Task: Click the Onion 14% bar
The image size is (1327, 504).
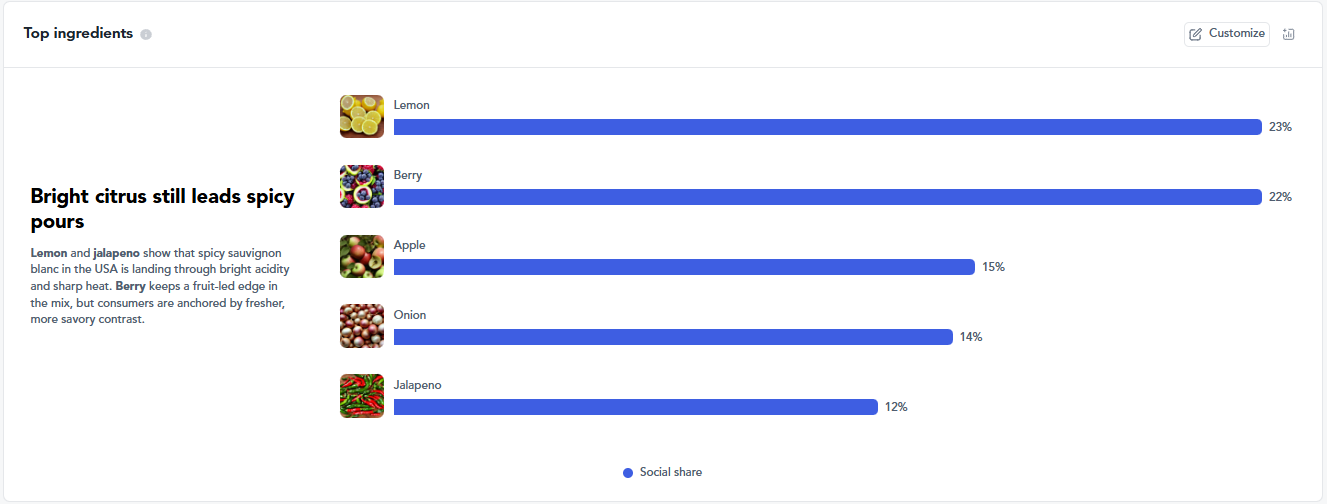Action: coord(673,337)
